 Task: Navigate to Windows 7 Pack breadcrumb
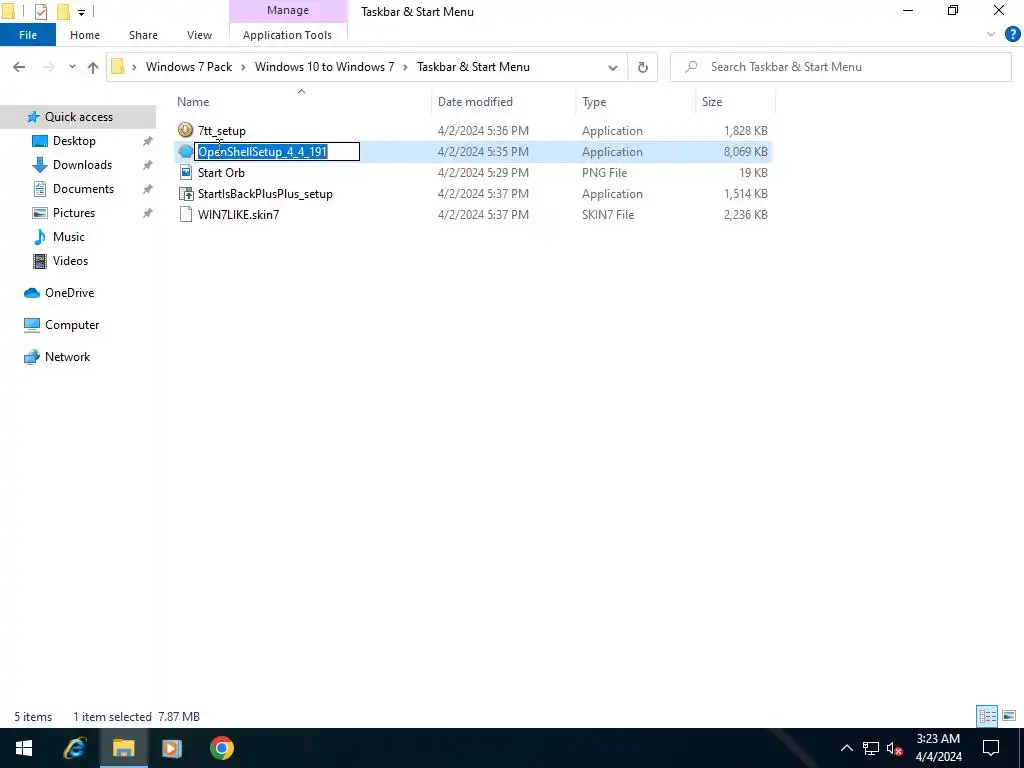click(x=189, y=67)
